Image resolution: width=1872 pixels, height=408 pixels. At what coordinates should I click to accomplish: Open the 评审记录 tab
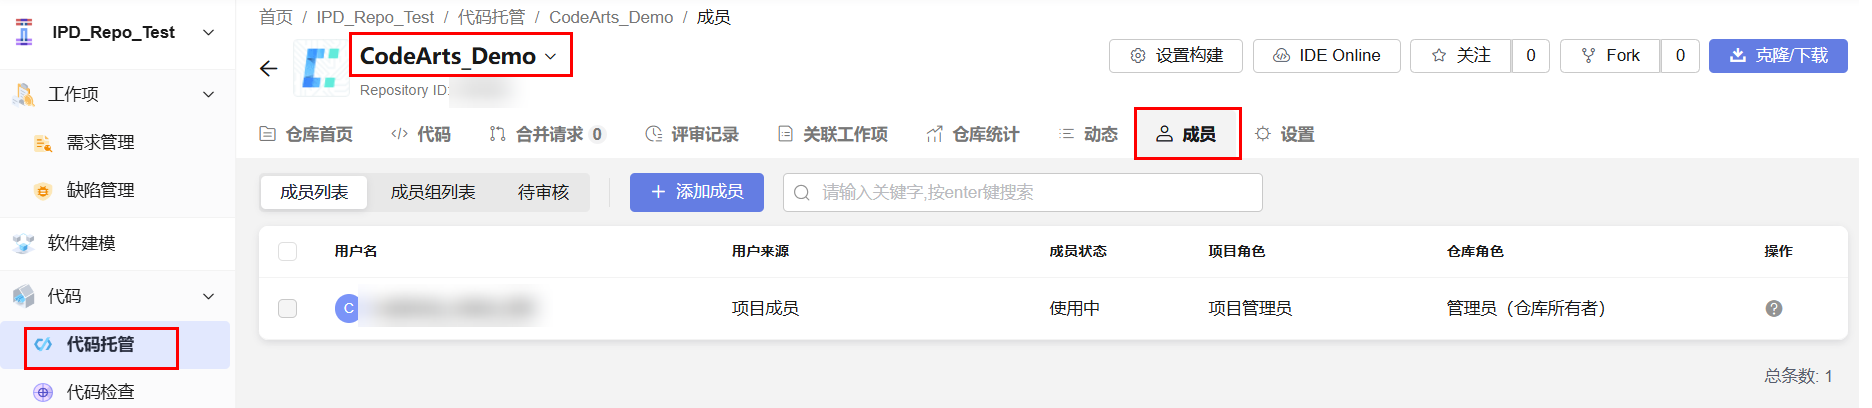click(x=692, y=134)
